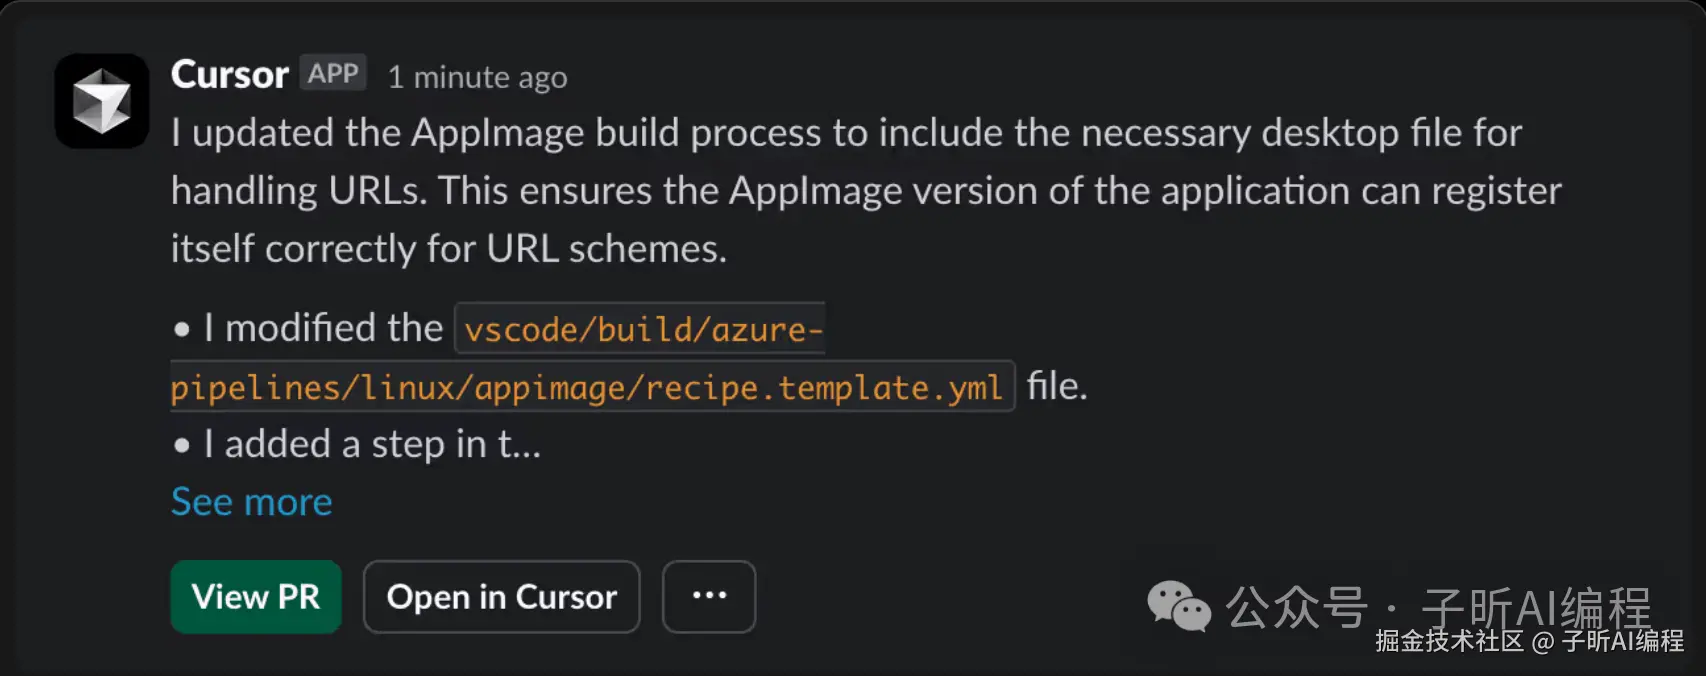
Task: Click the truncated "I added a step" bullet
Action: point(372,444)
